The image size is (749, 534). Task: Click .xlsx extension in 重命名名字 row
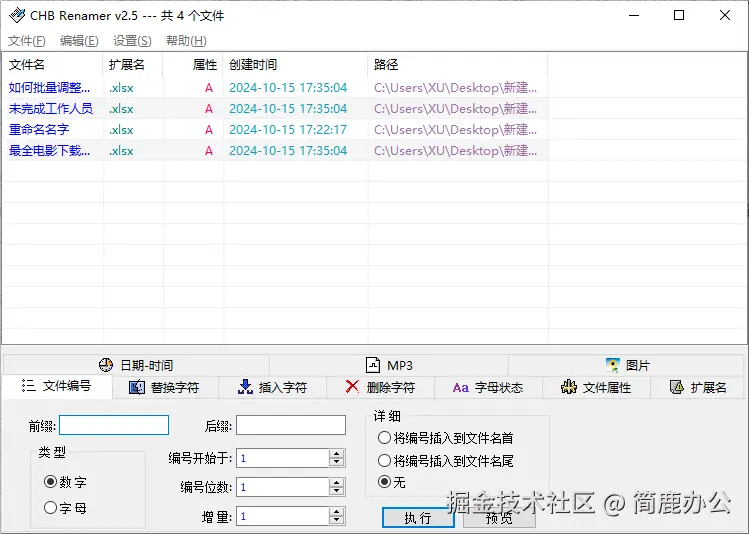121,130
